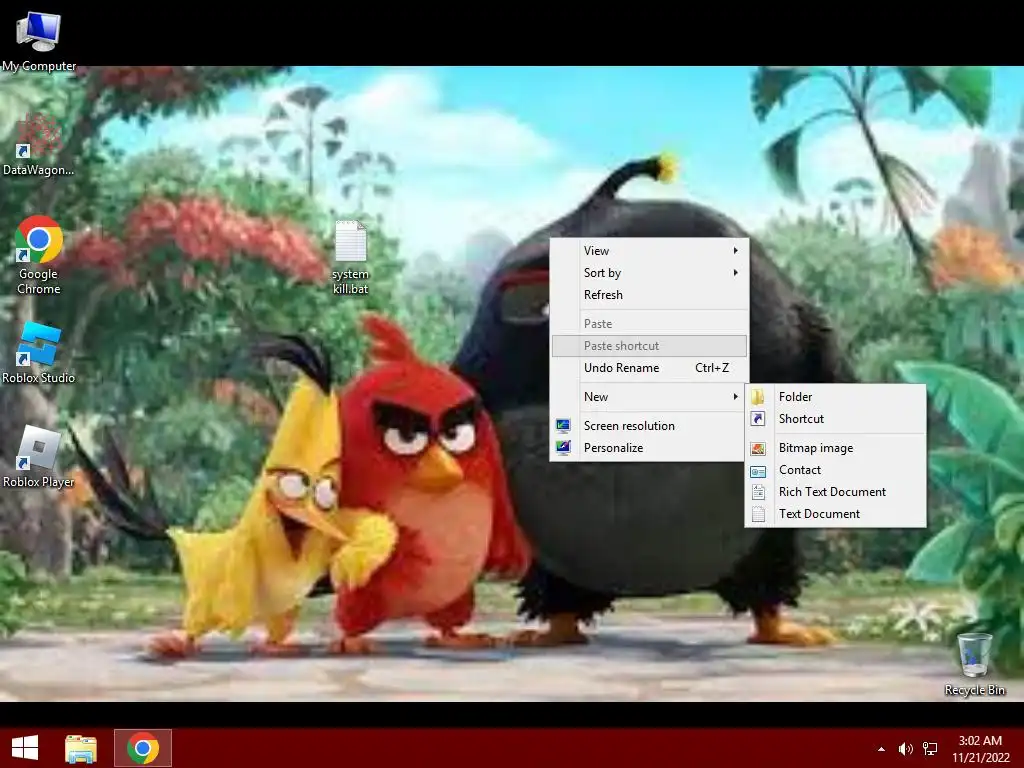Create a new Folder
The height and width of the screenshot is (768, 1024).
pos(835,397)
